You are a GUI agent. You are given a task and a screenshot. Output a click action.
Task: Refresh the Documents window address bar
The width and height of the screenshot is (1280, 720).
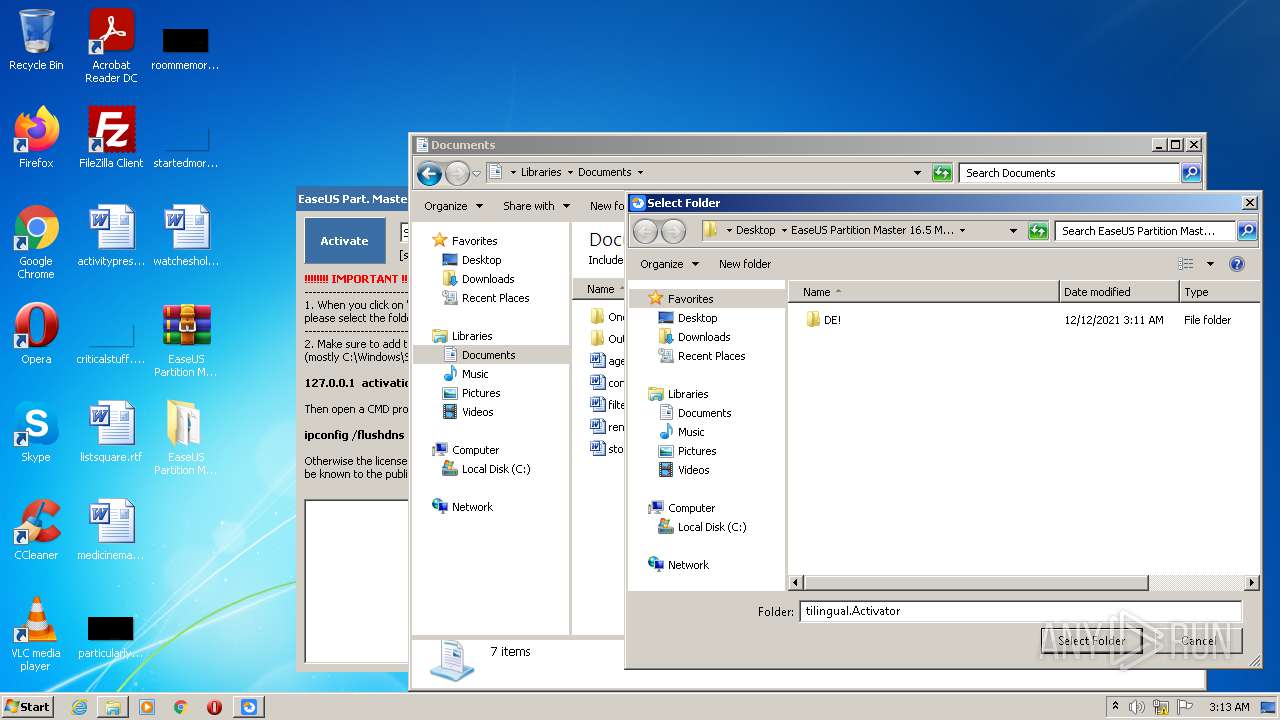[942, 173]
